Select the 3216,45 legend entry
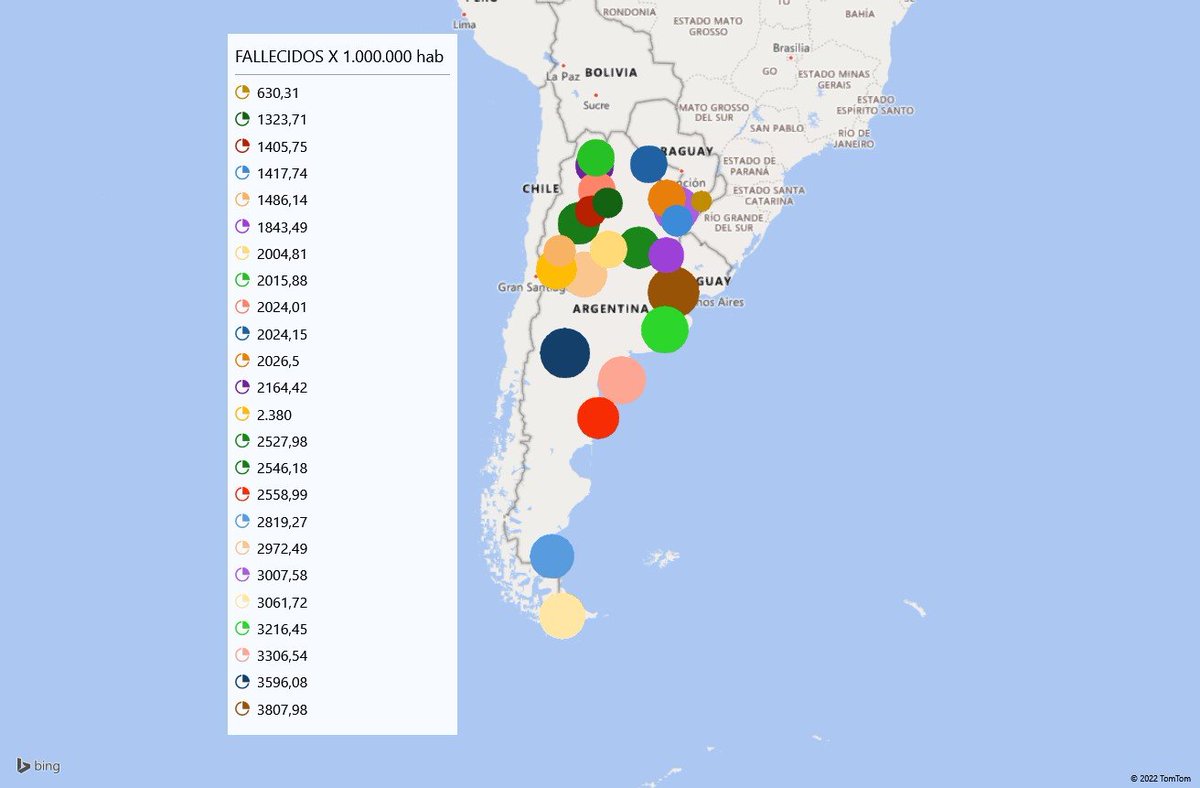1200x788 pixels. click(x=271, y=629)
